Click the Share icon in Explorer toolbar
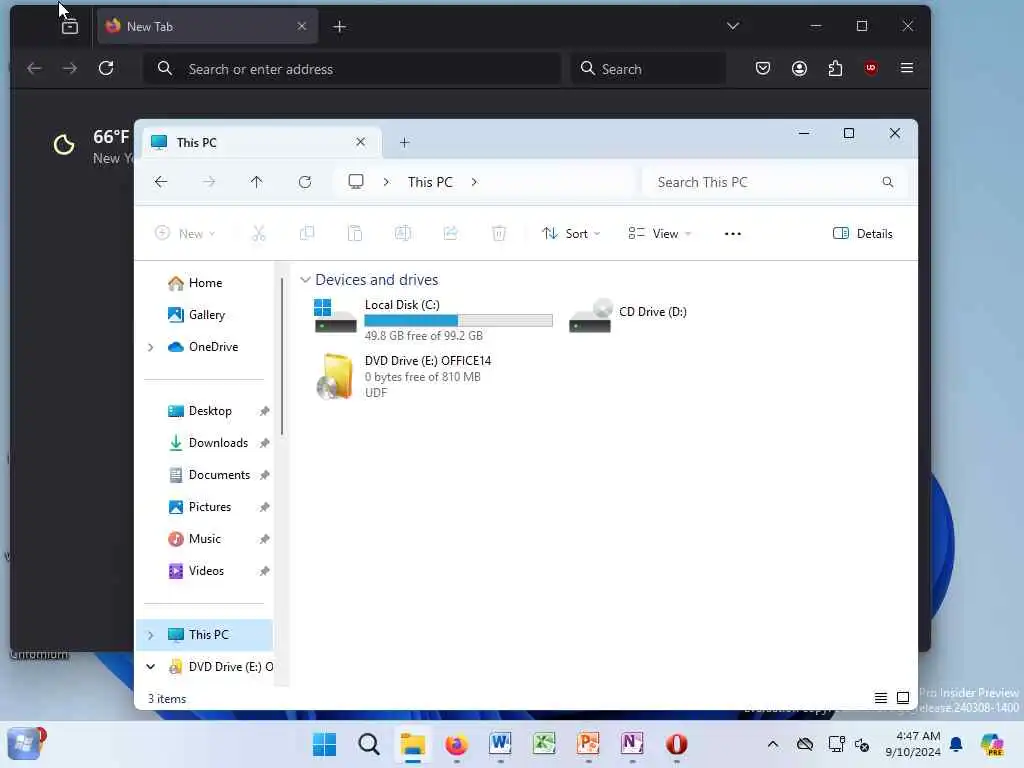The image size is (1024, 768). point(451,233)
